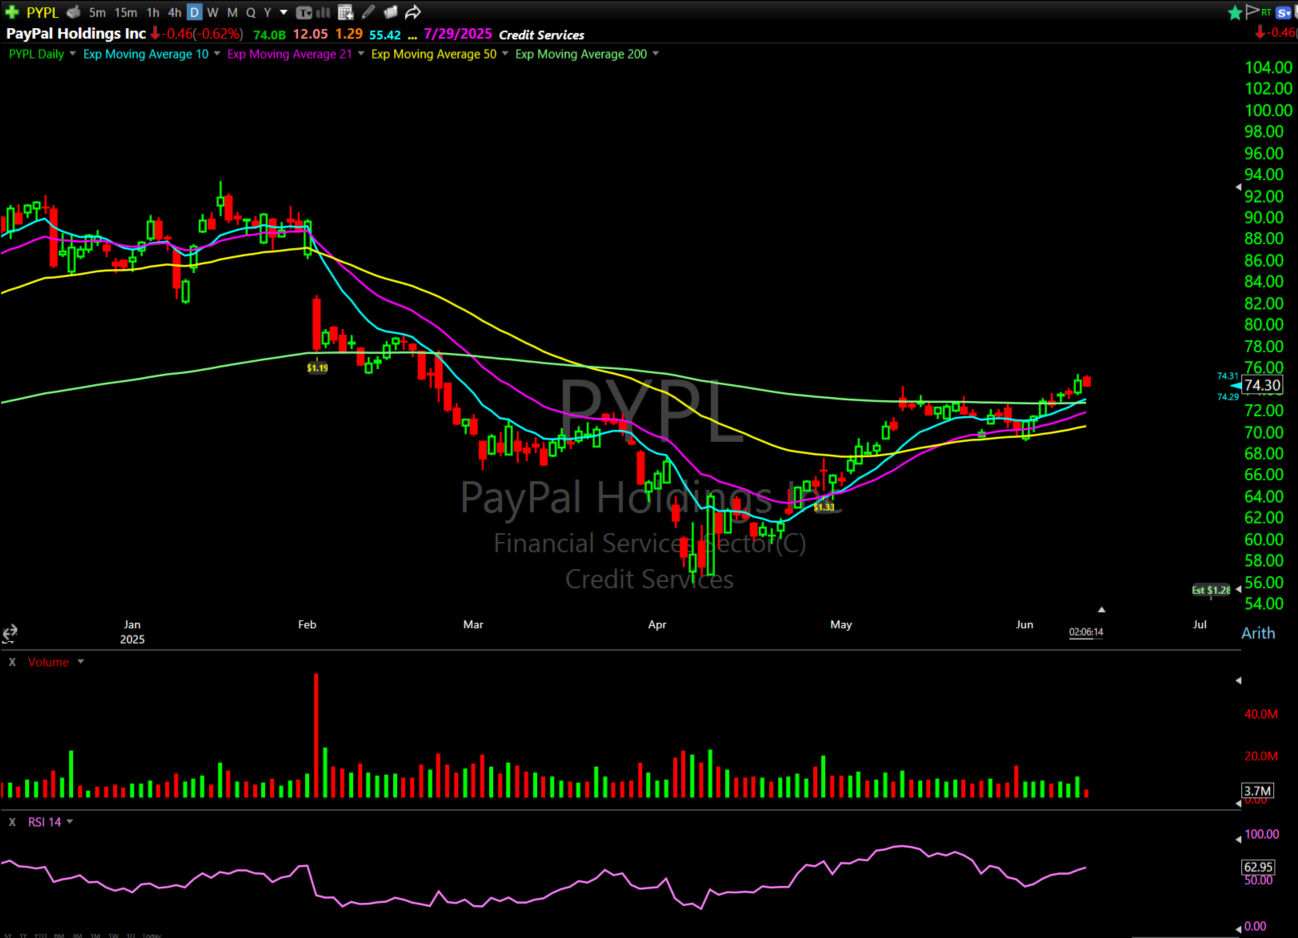Click the Arith scale button
The height and width of the screenshot is (938, 1298).
(1258, 633)
